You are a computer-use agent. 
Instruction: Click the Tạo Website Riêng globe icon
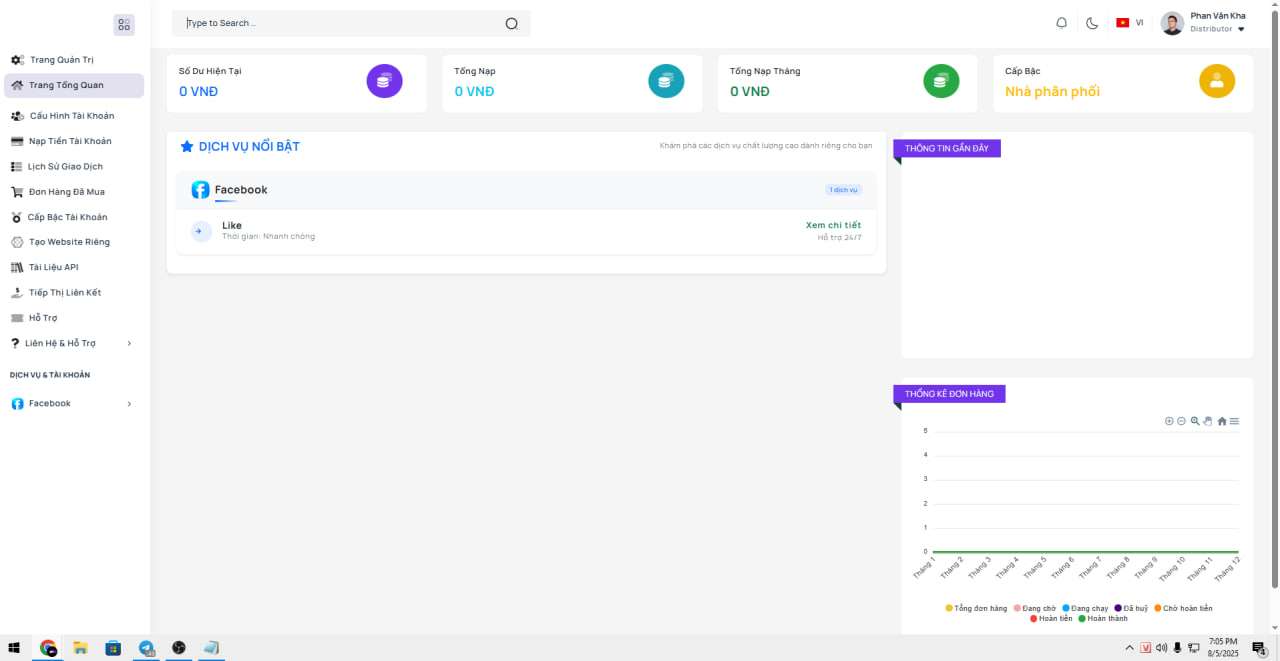(17, 242)
